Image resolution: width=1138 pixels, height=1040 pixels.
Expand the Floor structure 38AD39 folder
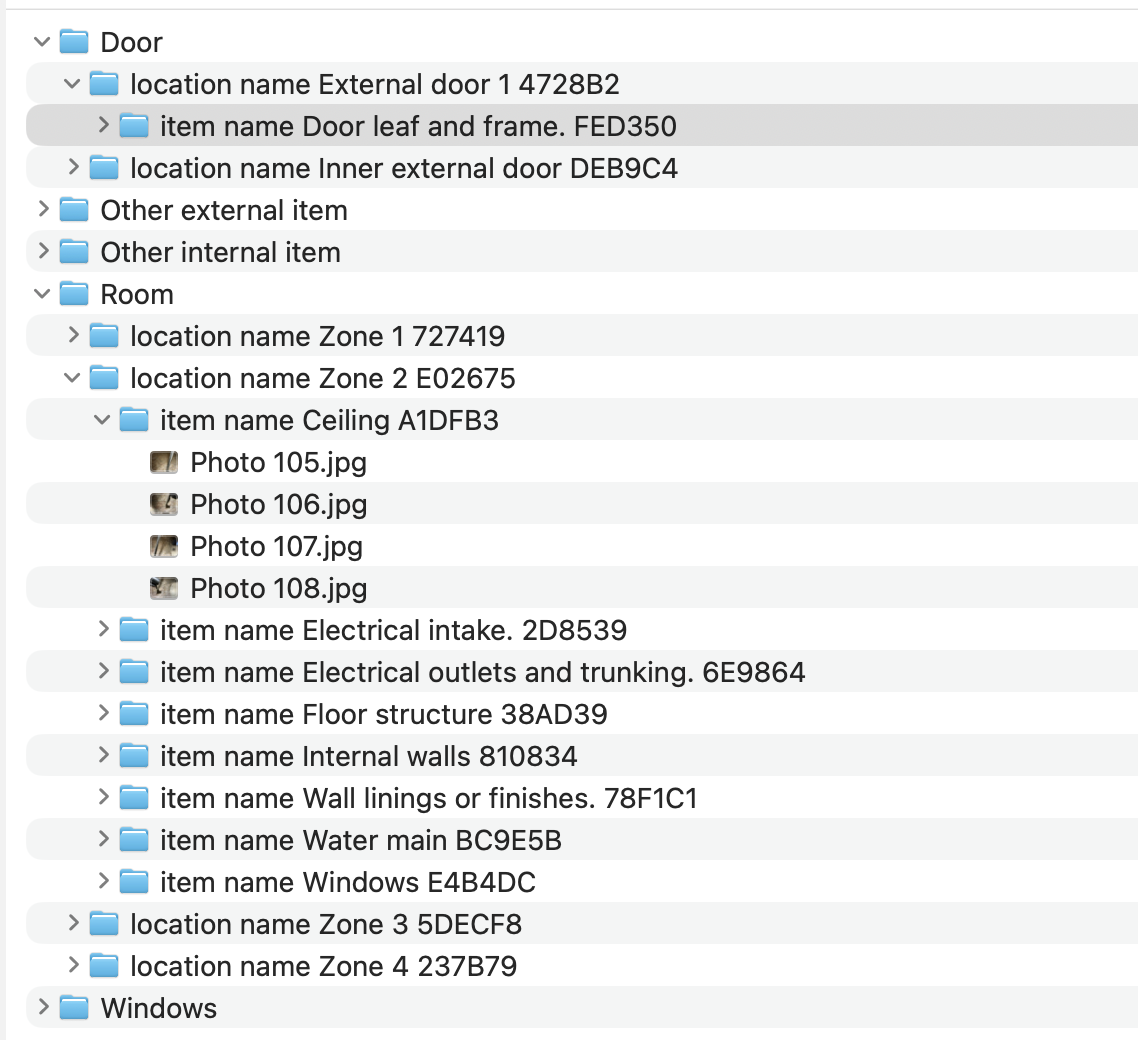coord(103,714)
